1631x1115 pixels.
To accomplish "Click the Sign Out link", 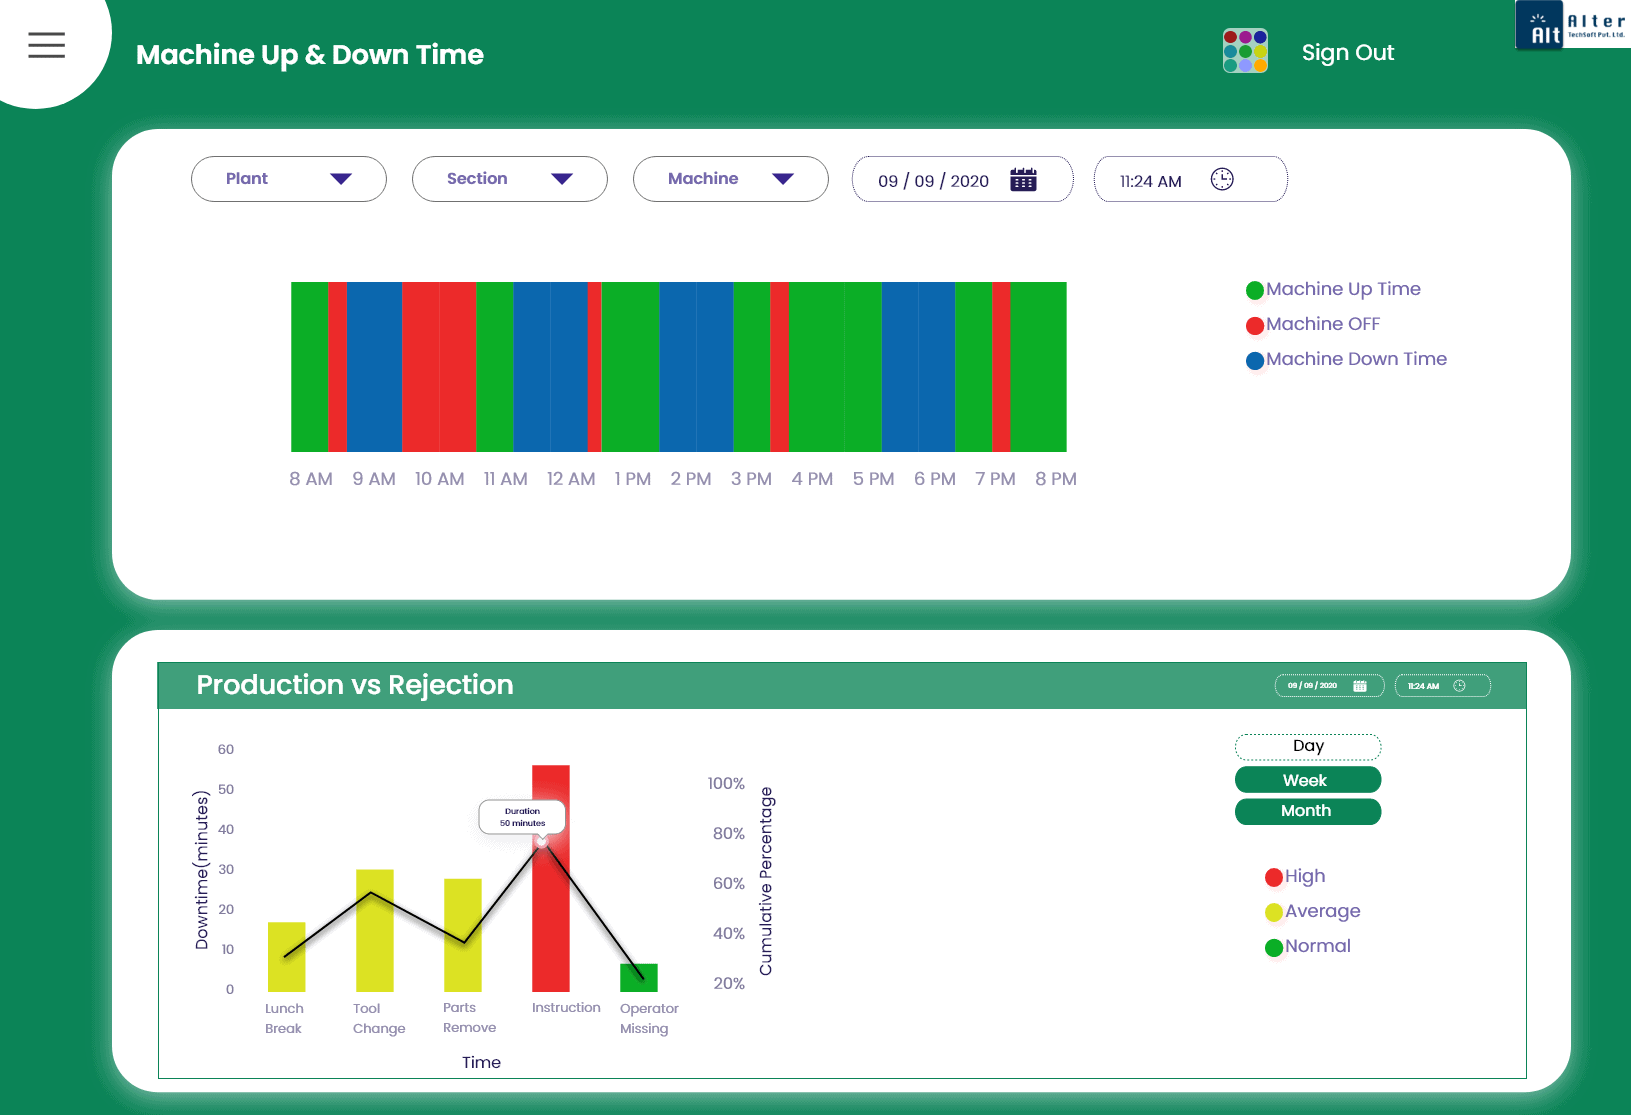I will 1347,52.
